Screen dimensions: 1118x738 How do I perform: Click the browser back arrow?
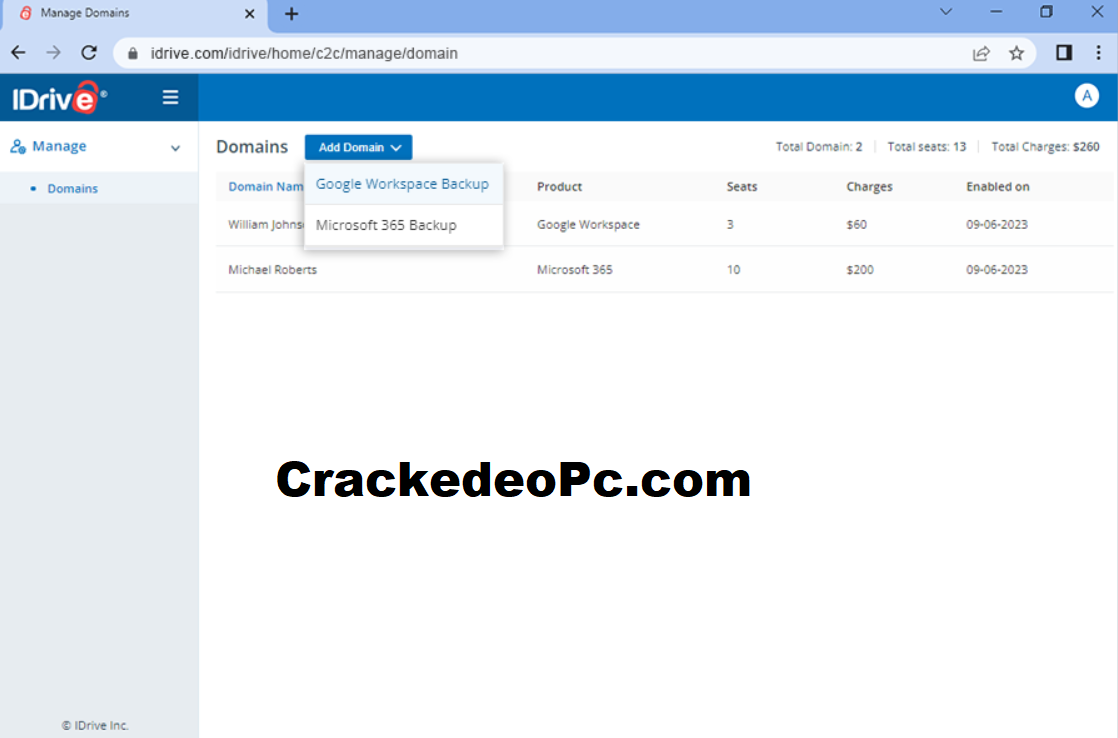click(x=19, y=53)
